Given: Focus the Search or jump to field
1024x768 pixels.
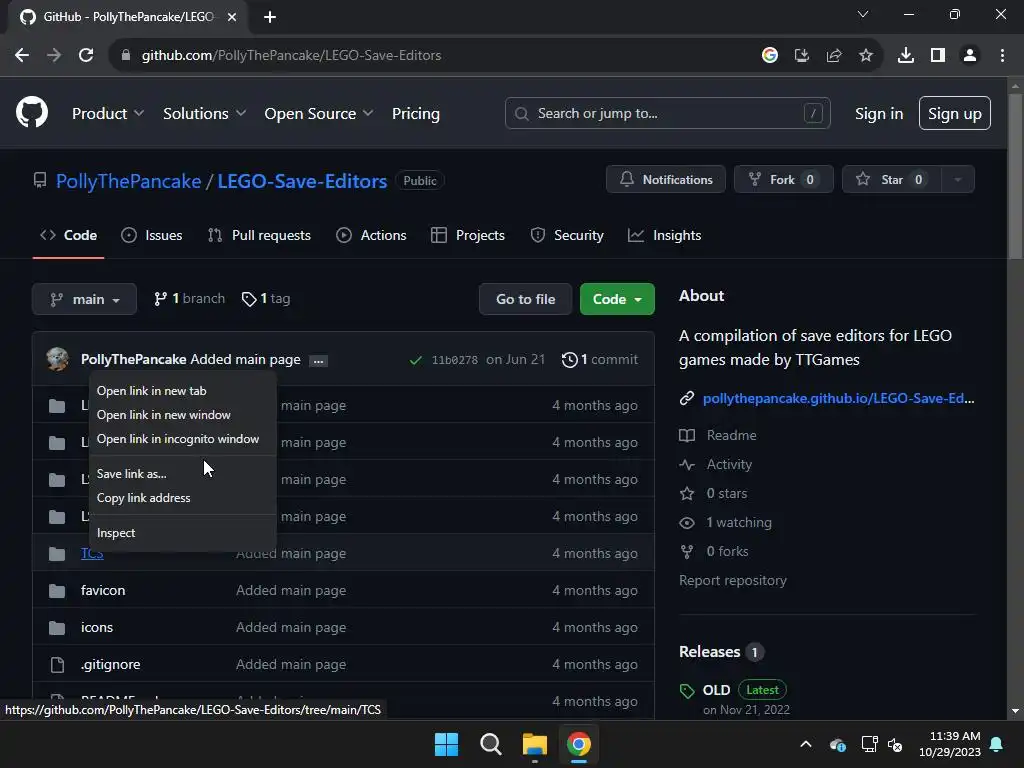Looking at the screenshot, I should tap(667, 114).
